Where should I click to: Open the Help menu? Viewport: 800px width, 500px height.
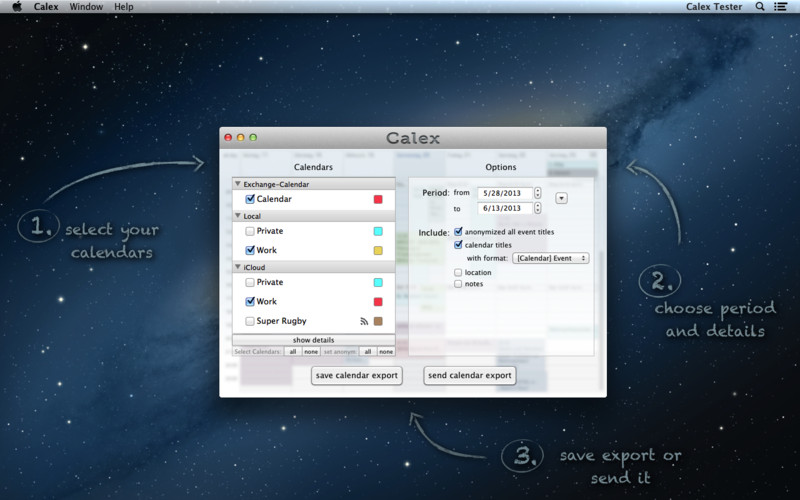[x=123, y=7]
